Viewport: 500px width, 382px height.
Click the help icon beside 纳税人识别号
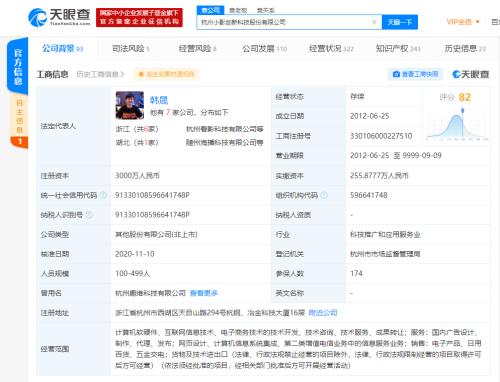(x=89, y=215)
